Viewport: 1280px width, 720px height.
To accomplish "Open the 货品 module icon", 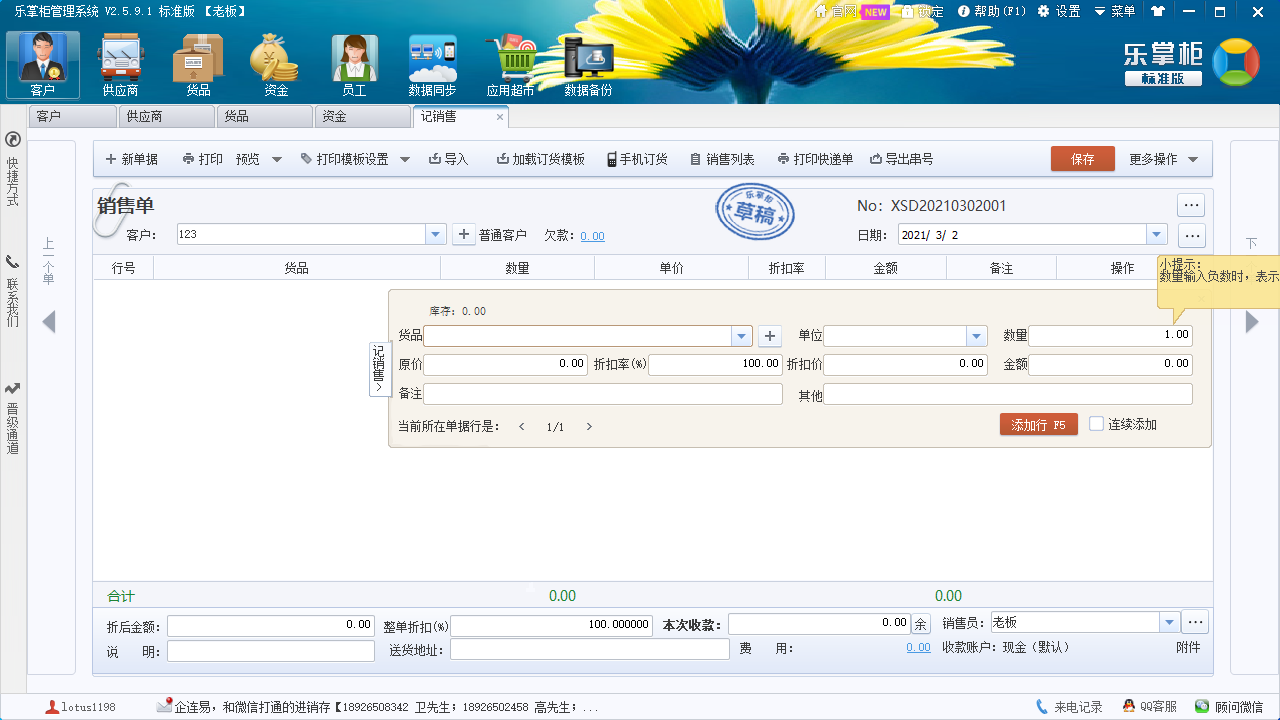I will pyautogui.click(x=197, y=60).
